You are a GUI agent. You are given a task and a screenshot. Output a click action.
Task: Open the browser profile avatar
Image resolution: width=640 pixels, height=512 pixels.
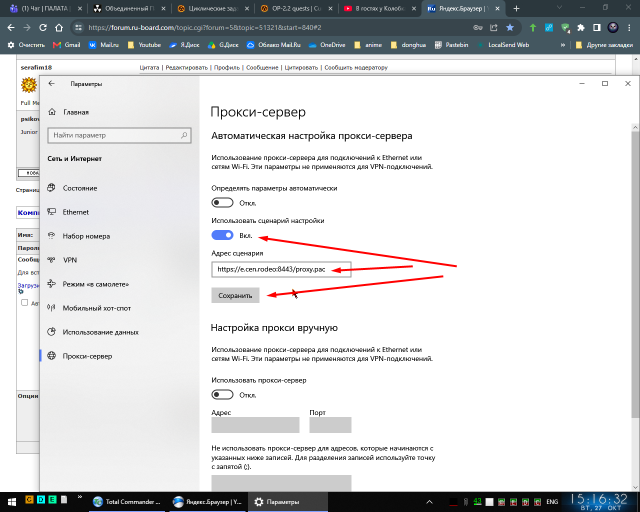tap(613, 27)
